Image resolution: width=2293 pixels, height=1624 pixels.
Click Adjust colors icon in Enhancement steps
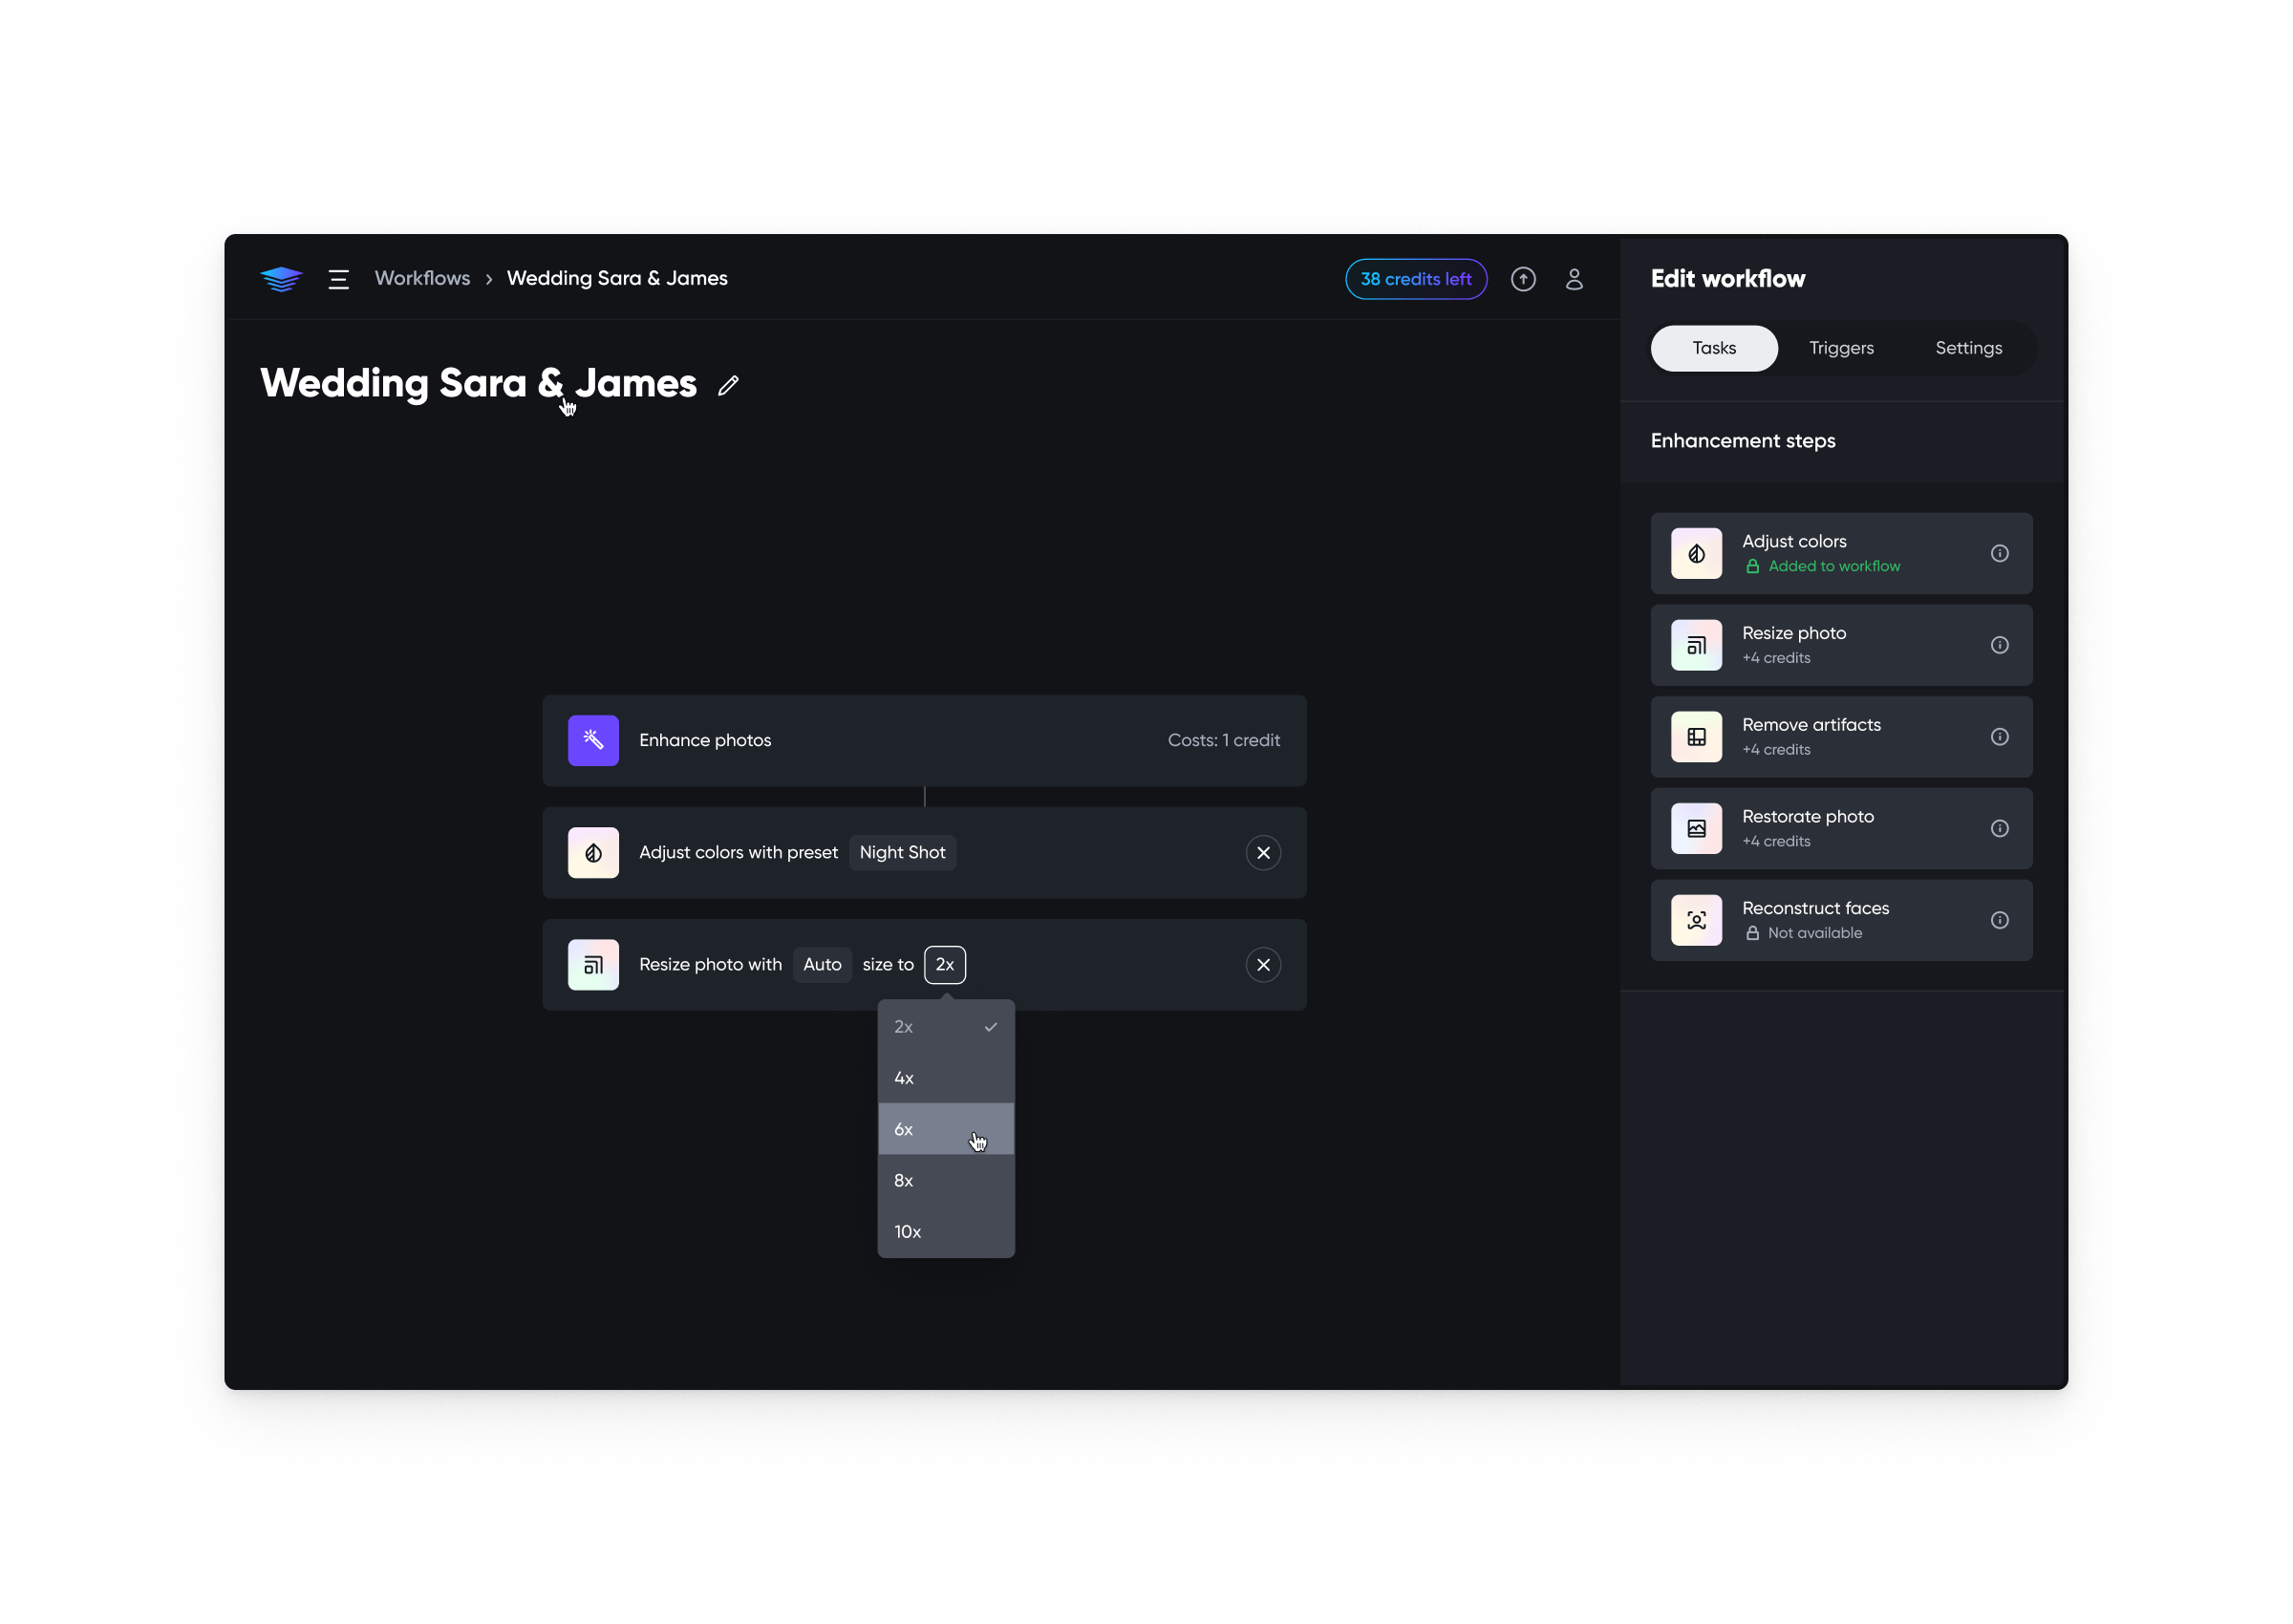tap(1695, 553)
